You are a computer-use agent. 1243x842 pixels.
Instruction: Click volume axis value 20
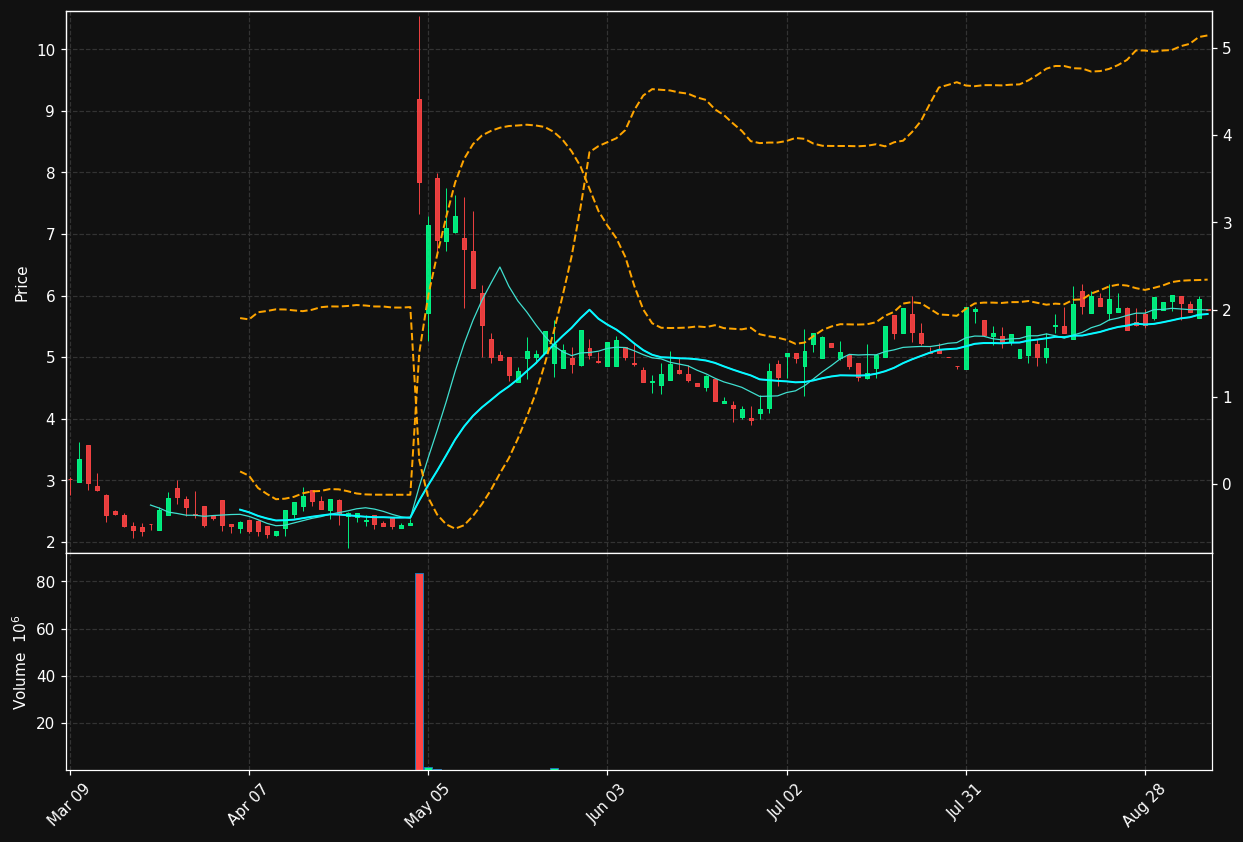[x=47, y=723]
